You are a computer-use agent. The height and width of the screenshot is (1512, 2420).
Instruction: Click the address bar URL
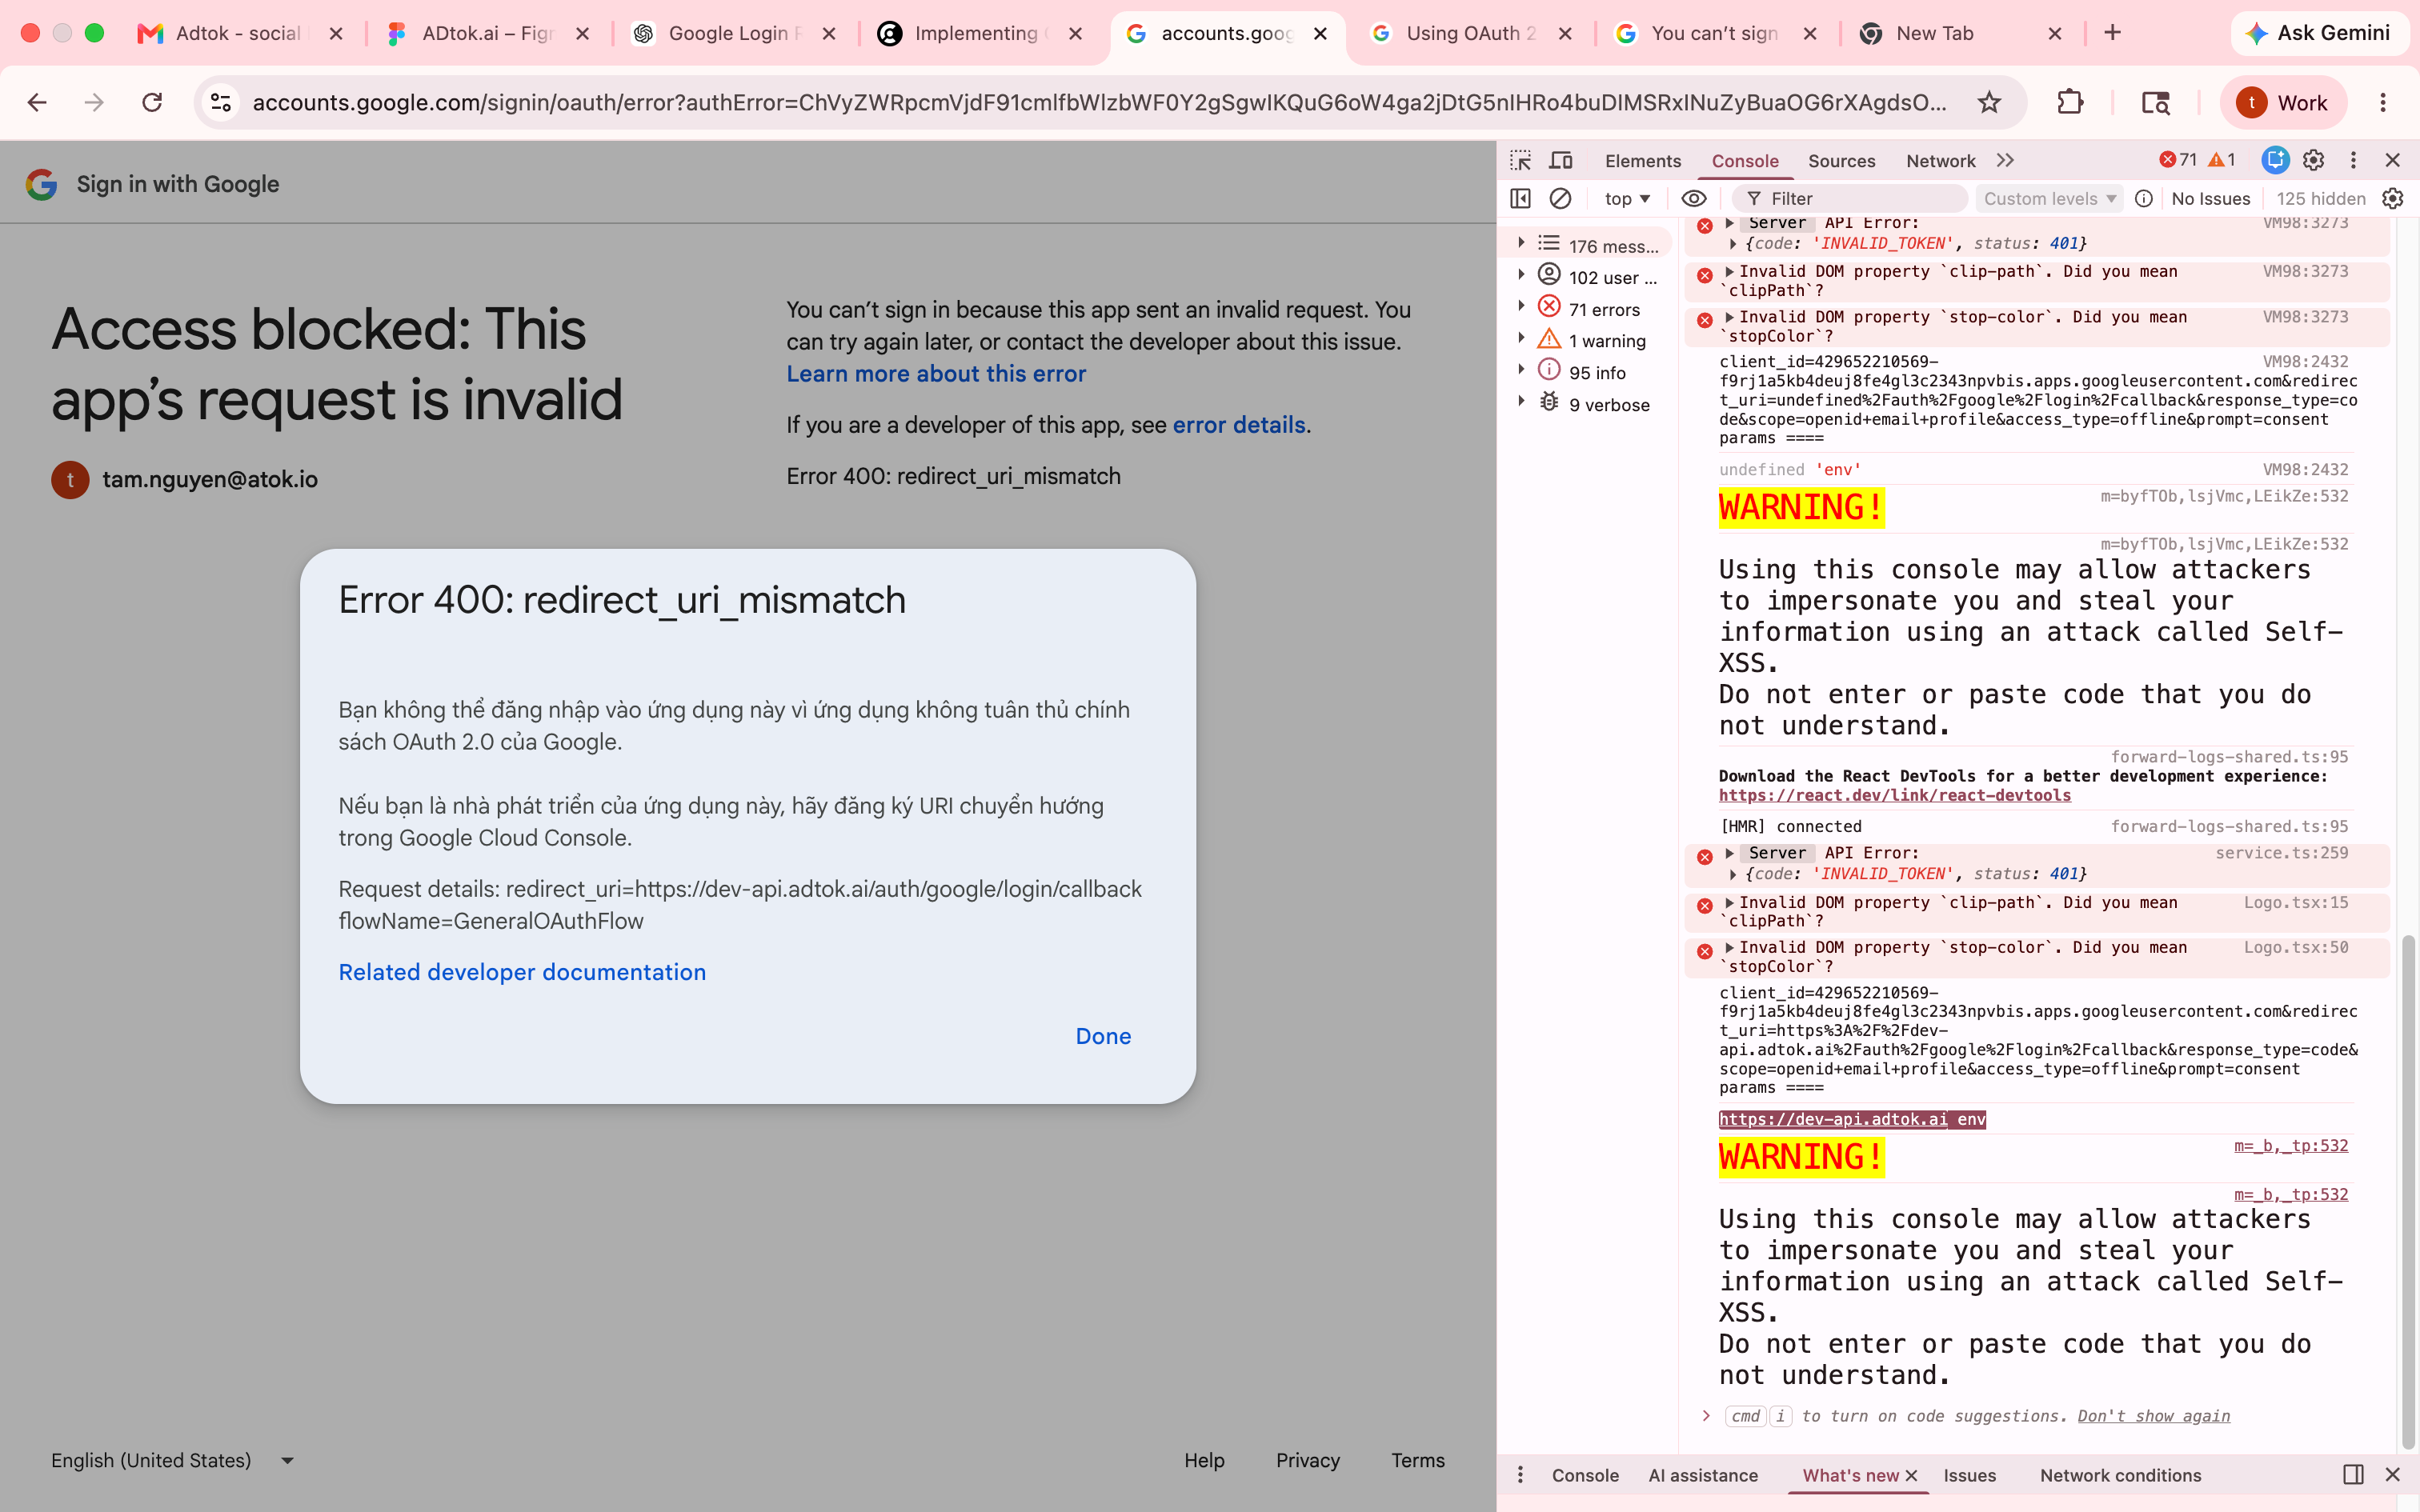pos(1100,102)
